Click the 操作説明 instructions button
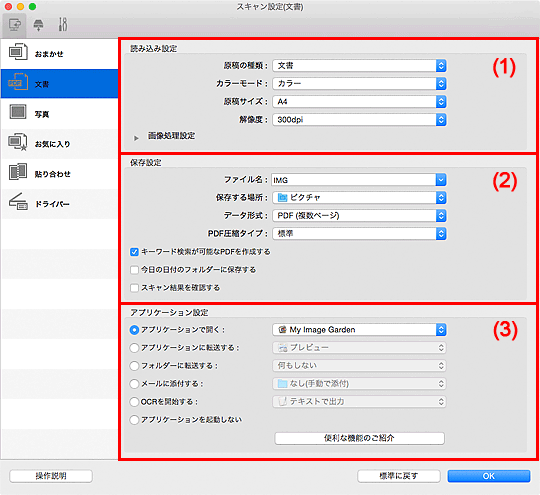 tap(51, 476)
